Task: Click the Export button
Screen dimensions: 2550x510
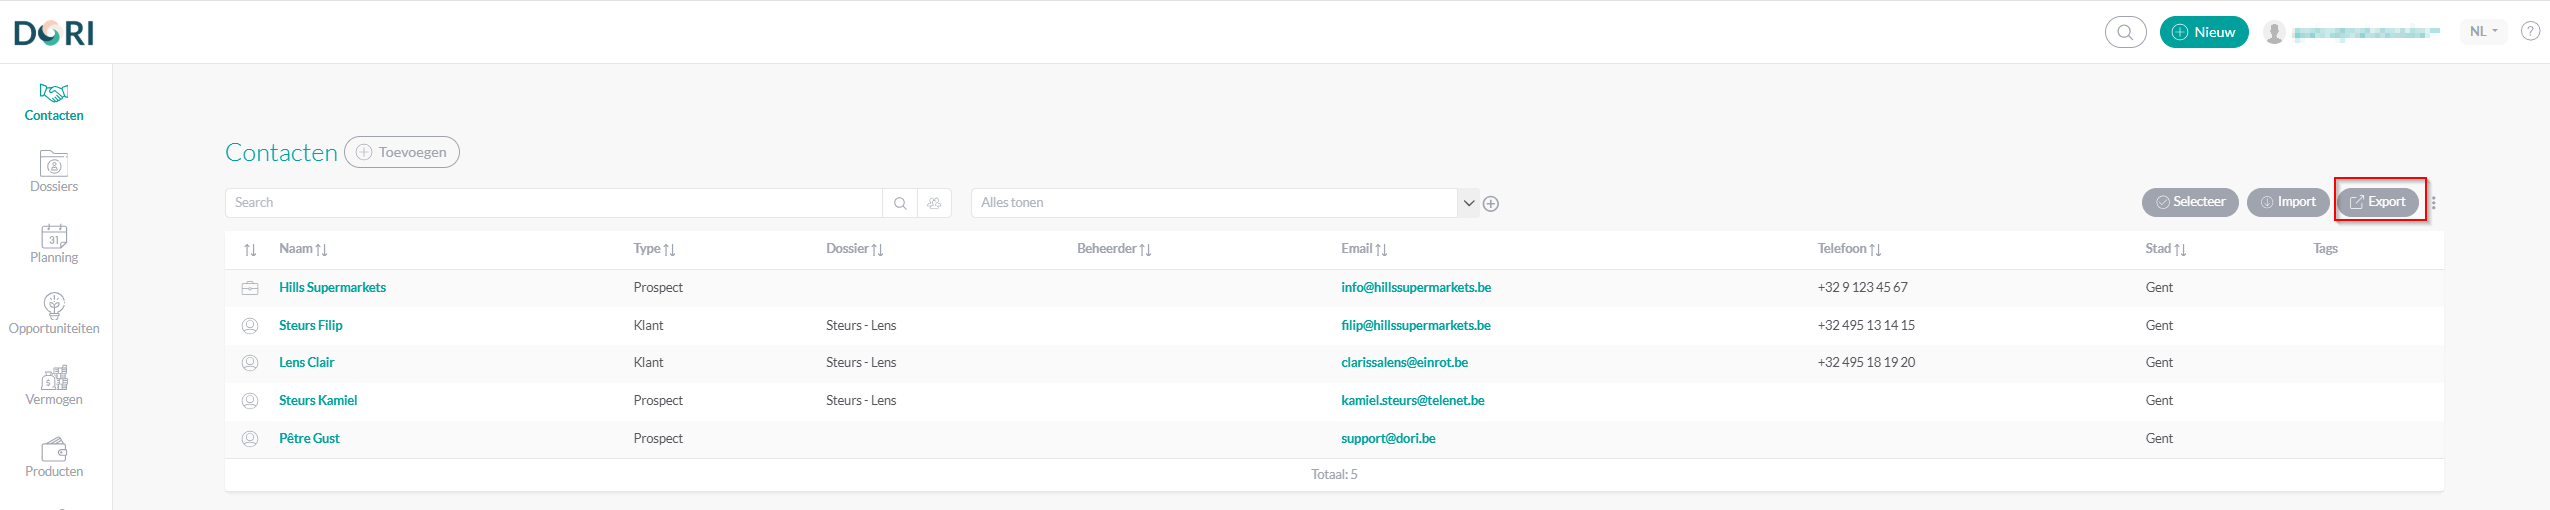Action: 2377,202
